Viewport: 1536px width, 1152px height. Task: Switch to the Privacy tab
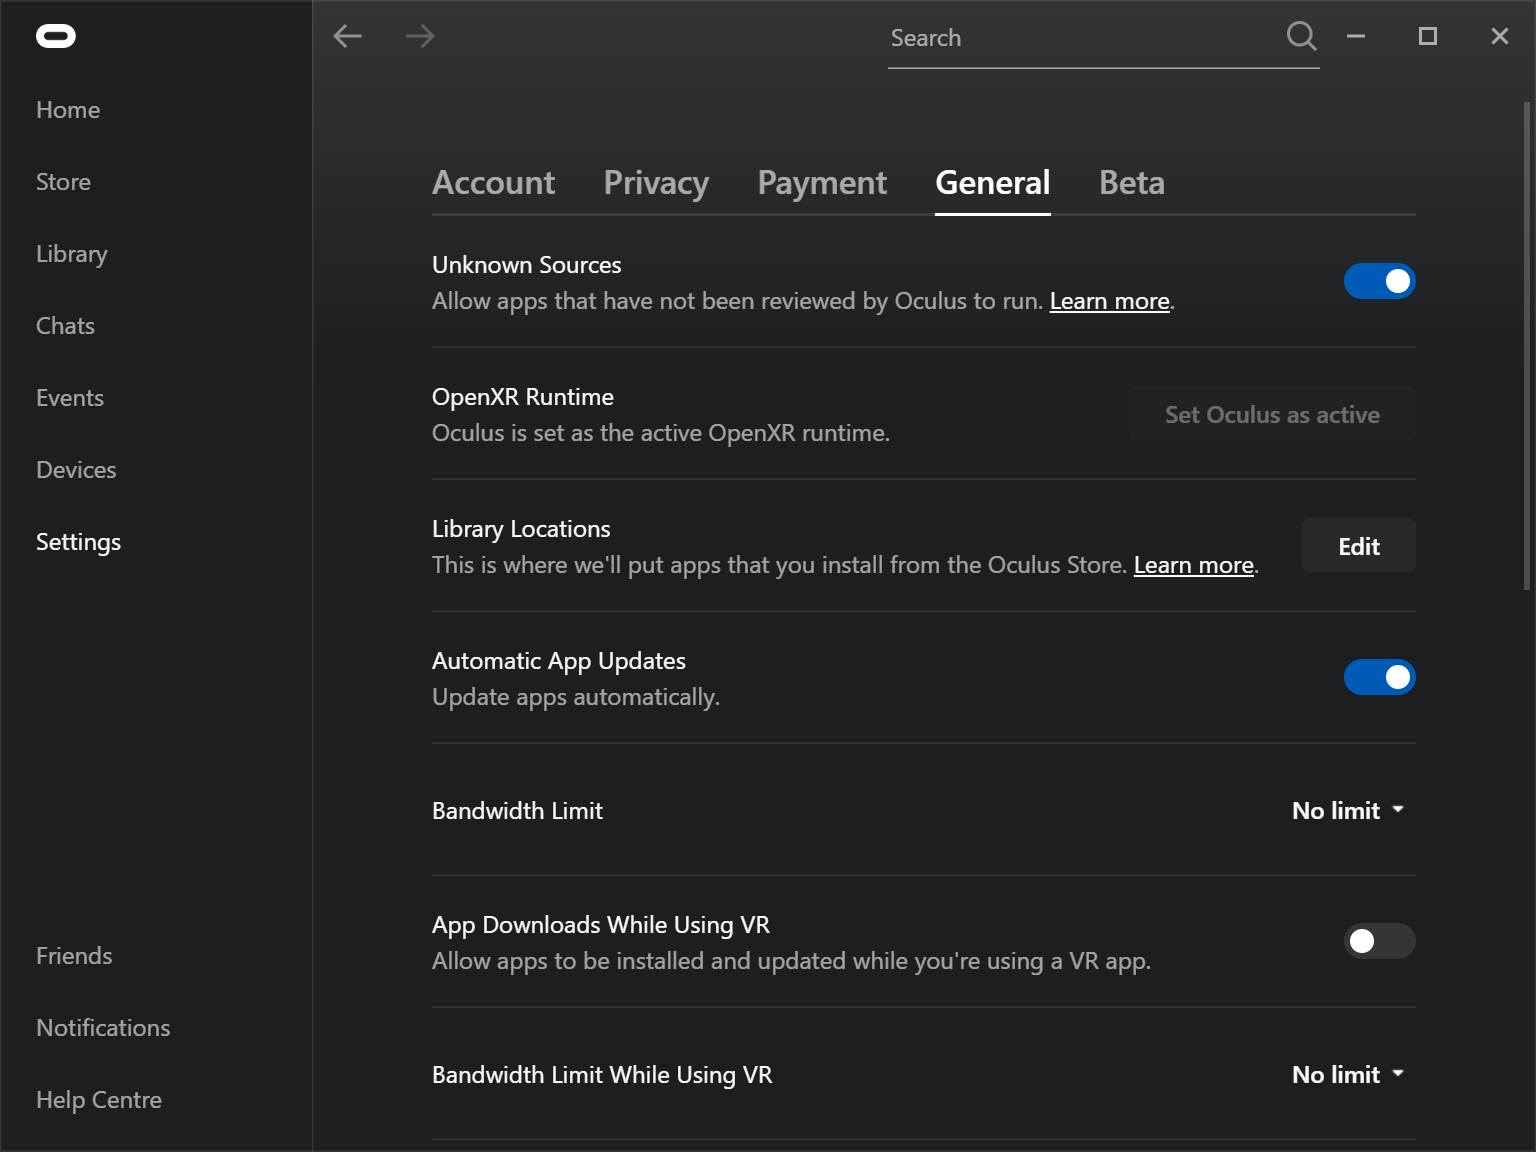pyautogui.click(x=656, y=183)
